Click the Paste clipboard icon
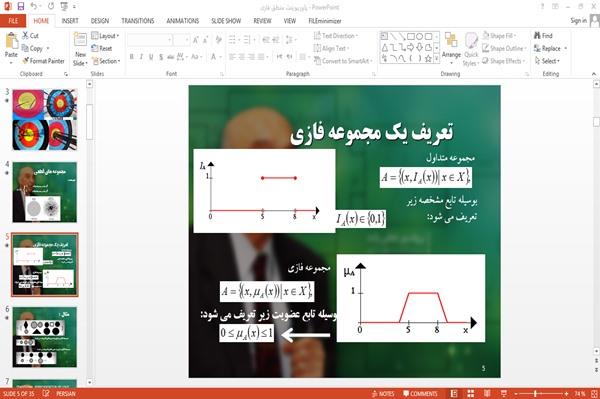 pos(11,41)
